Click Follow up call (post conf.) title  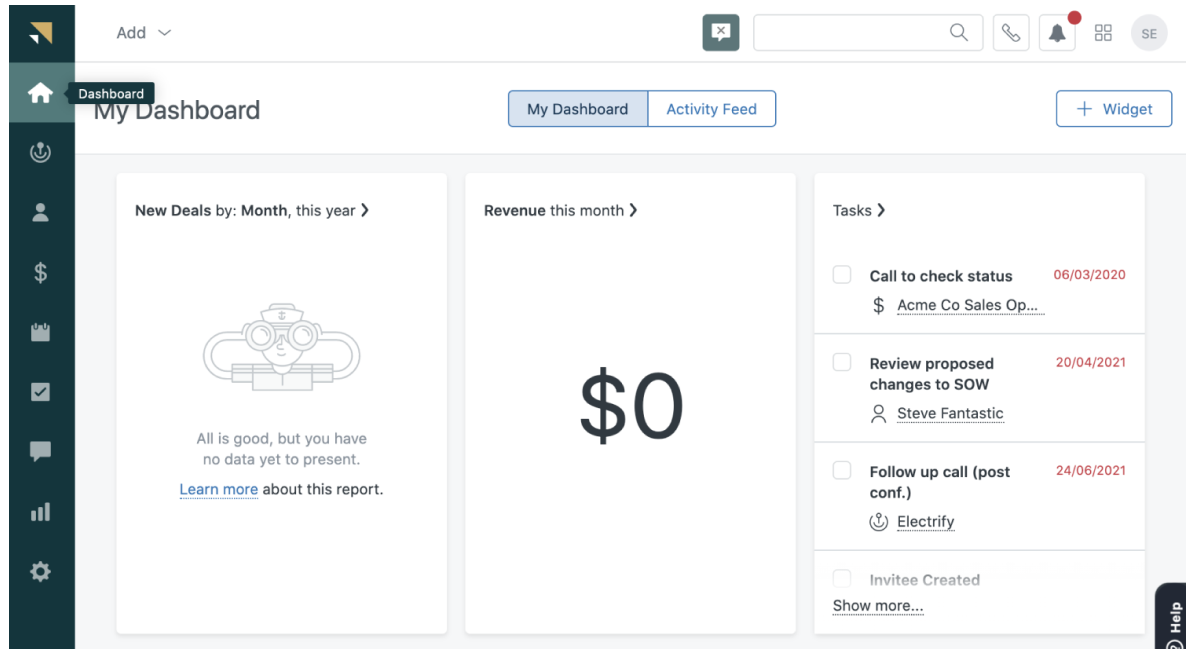tap(940, 482)
